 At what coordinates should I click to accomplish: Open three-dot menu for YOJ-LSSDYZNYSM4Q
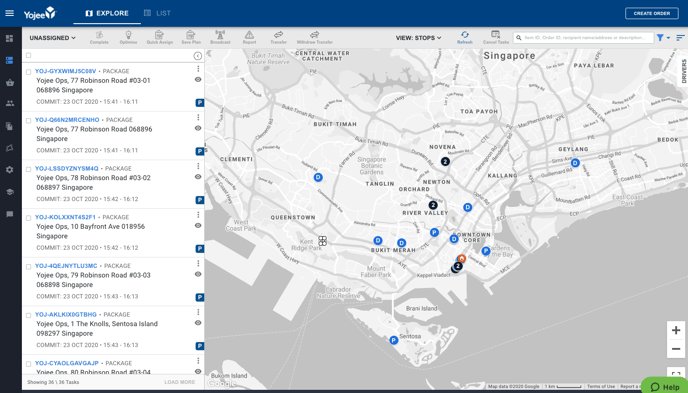(x=198, y=166)
